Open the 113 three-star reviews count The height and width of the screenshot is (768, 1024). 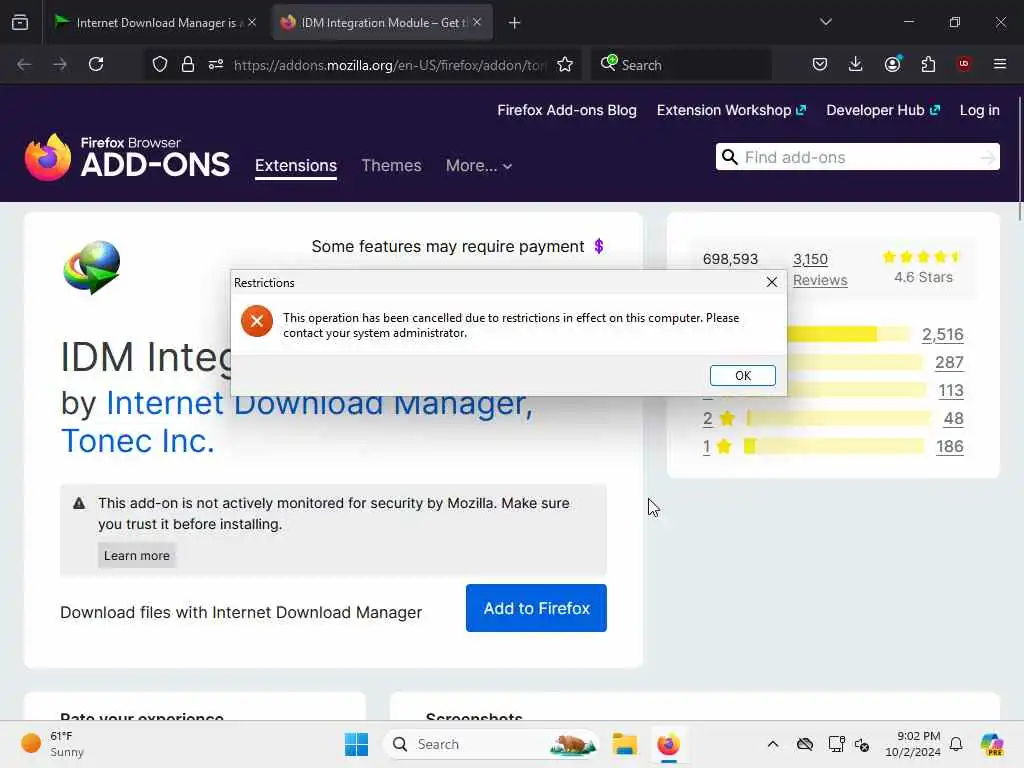950,391
